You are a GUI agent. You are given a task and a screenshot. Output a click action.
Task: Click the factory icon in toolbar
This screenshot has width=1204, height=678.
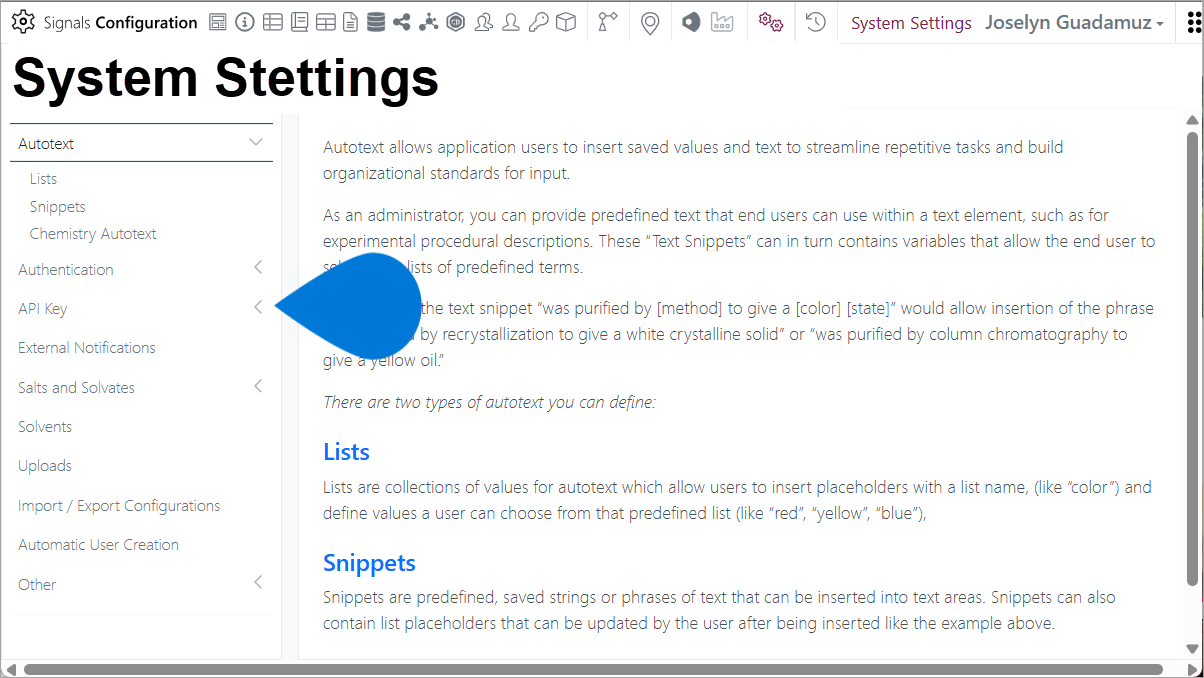(x=722, y=22)
